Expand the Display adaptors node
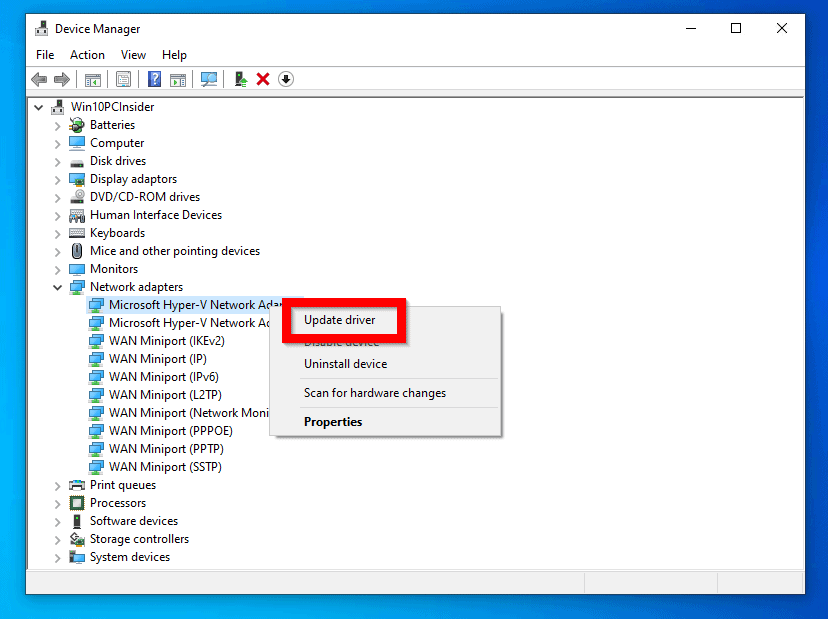This screenshot has width=828, height=619. coord(58,179)
